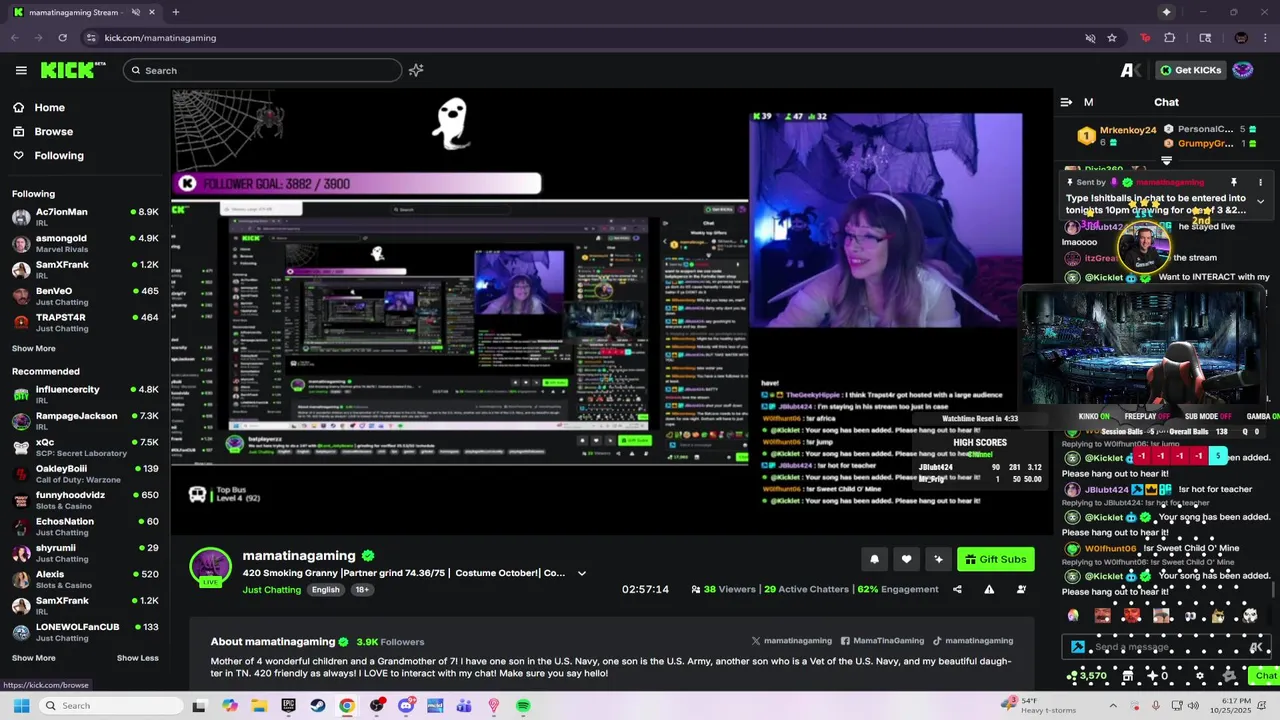Reload the page in Chrome

pos(62,38)
